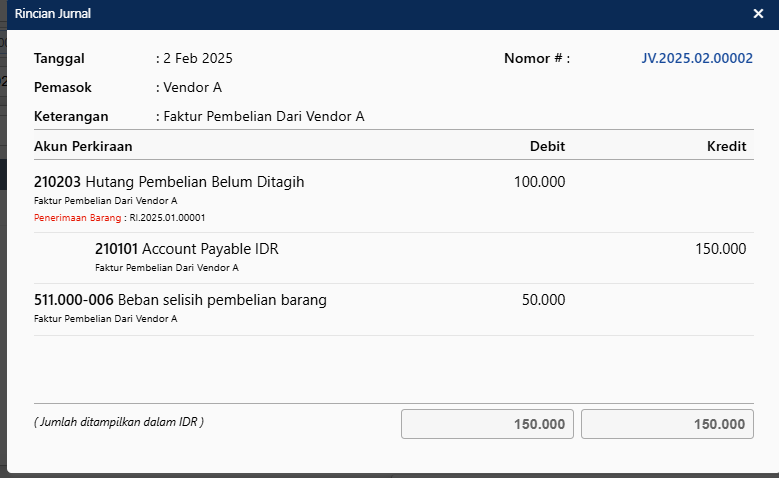Open Penerimaan Barang RI.2025.01.00001 reference
The image size is (779, 478).
(x=167, y=217)
